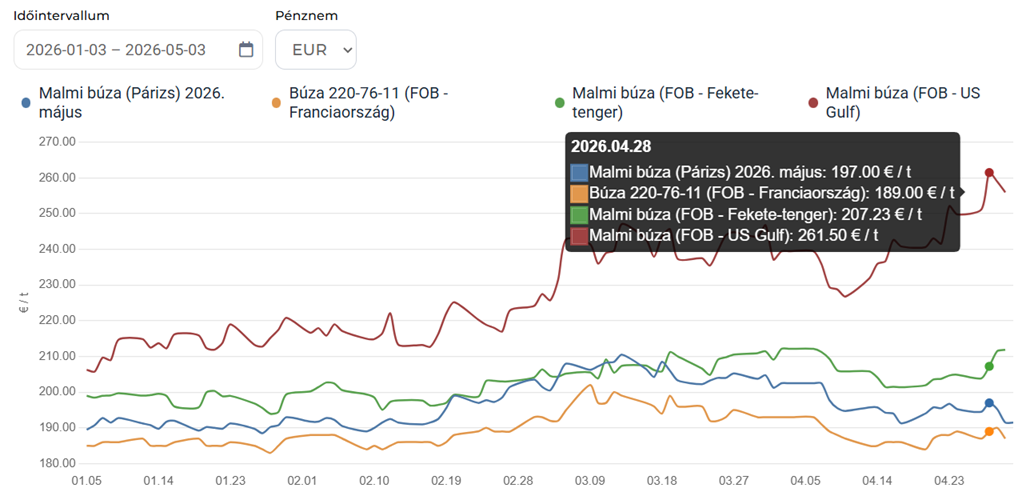Click green Fekete-tenger highlighted data point

[x=989, y=366]
